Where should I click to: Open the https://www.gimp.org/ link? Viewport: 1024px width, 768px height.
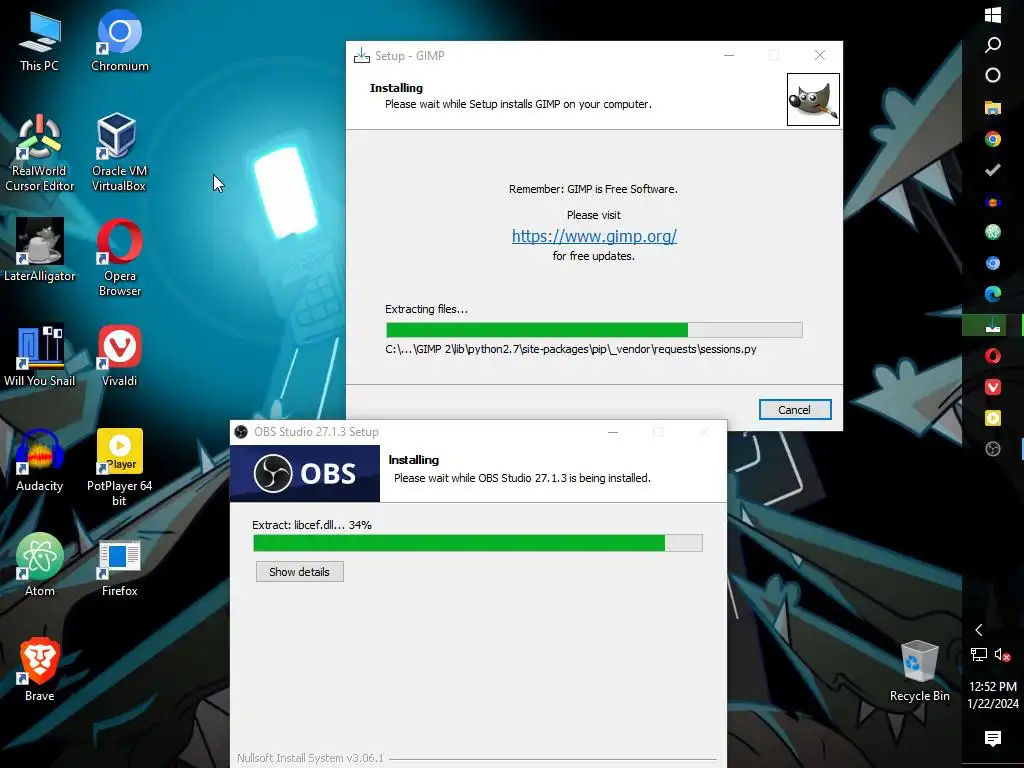[594, 236]
